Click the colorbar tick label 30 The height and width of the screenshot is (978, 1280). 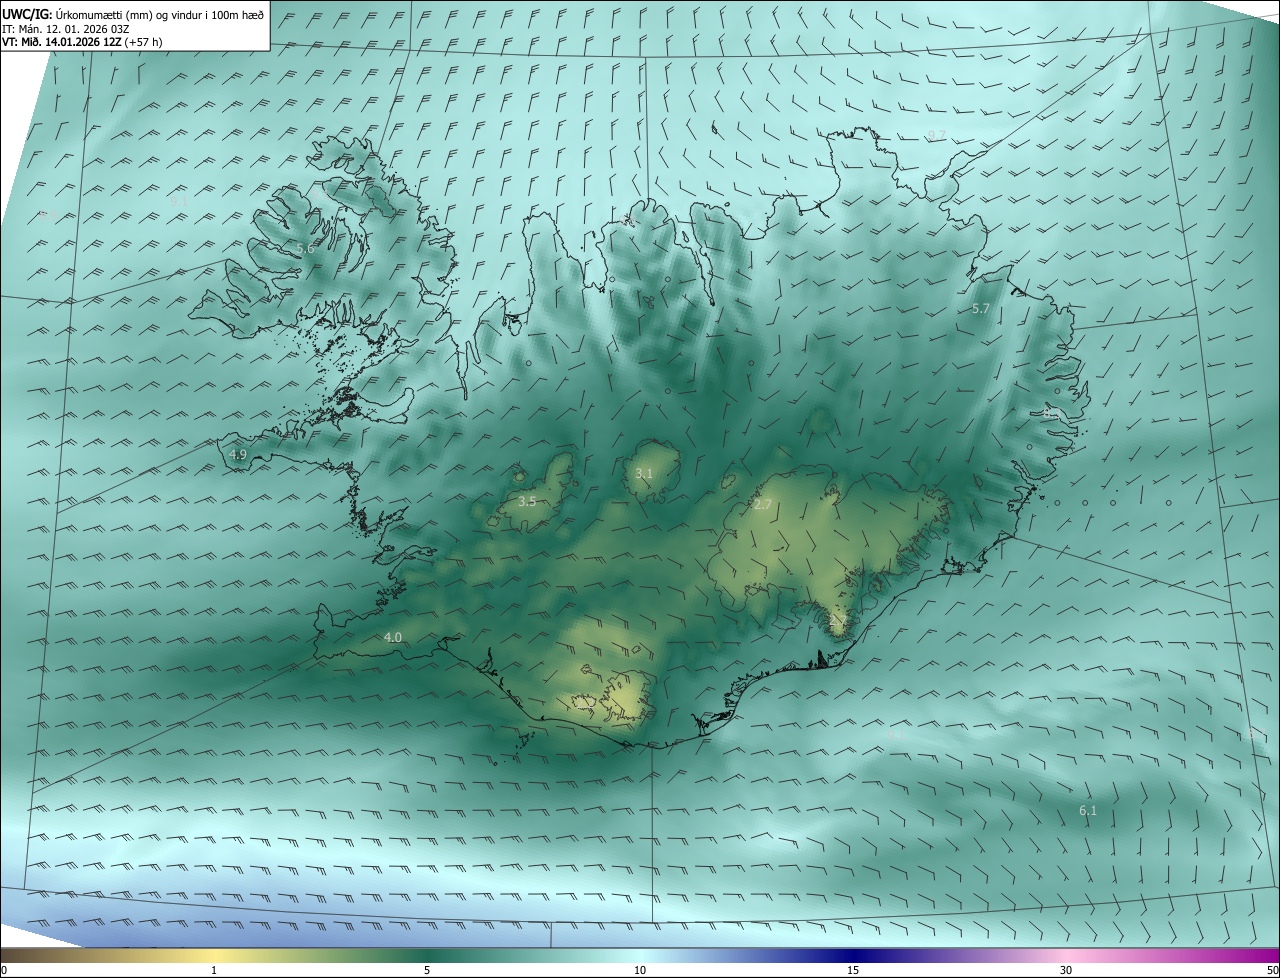coord(1066,970)
